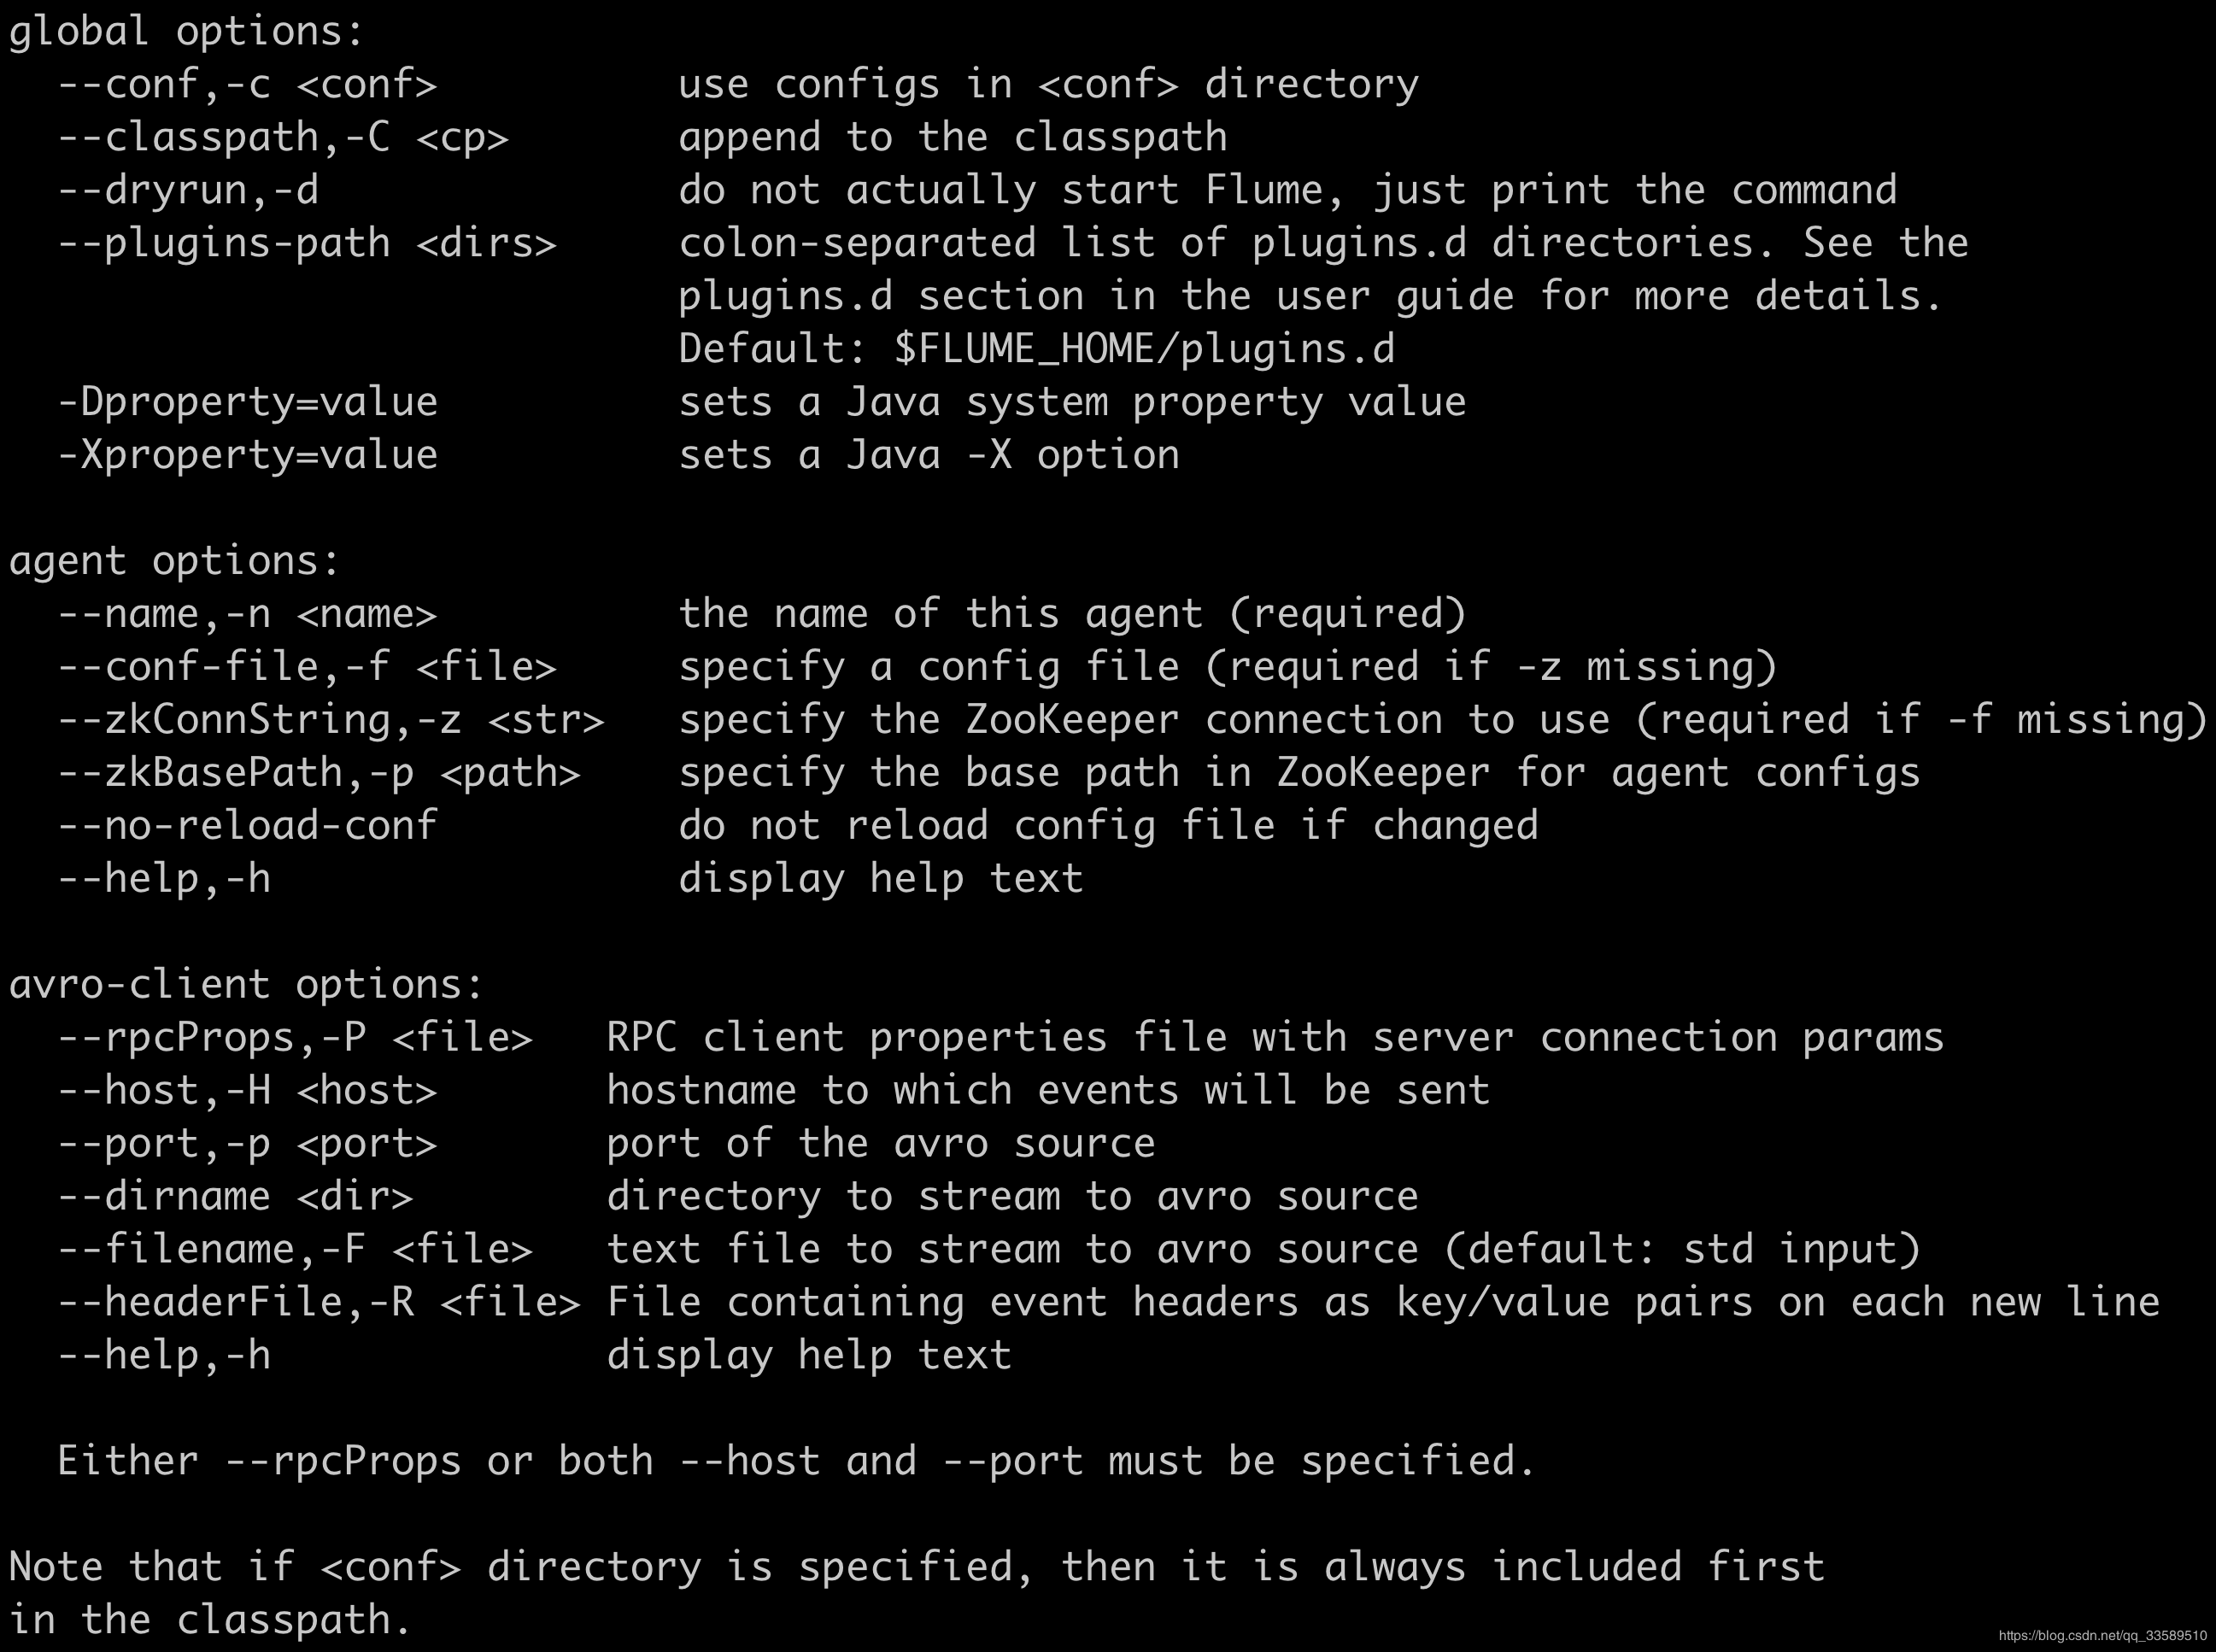Click the --conf-file,-f <file> option
The width and height of the screenshot is (2216, 1652).
306,666
